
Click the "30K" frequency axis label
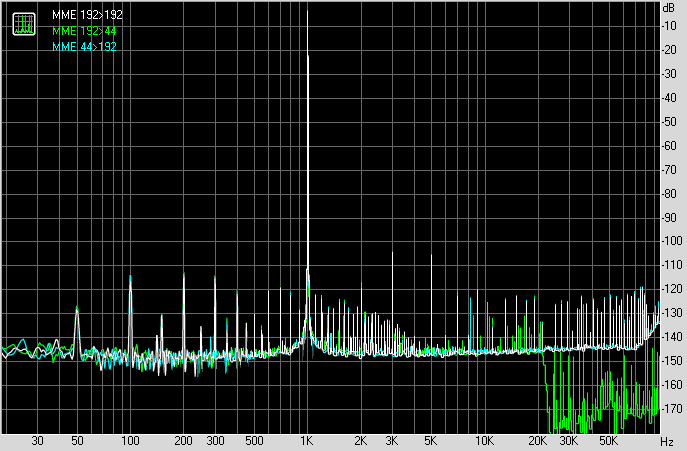click(569, 441)
